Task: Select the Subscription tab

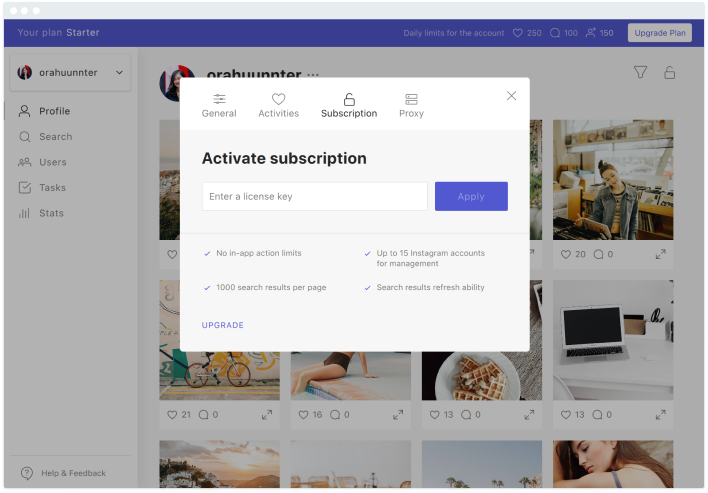Action: (349, 106)
